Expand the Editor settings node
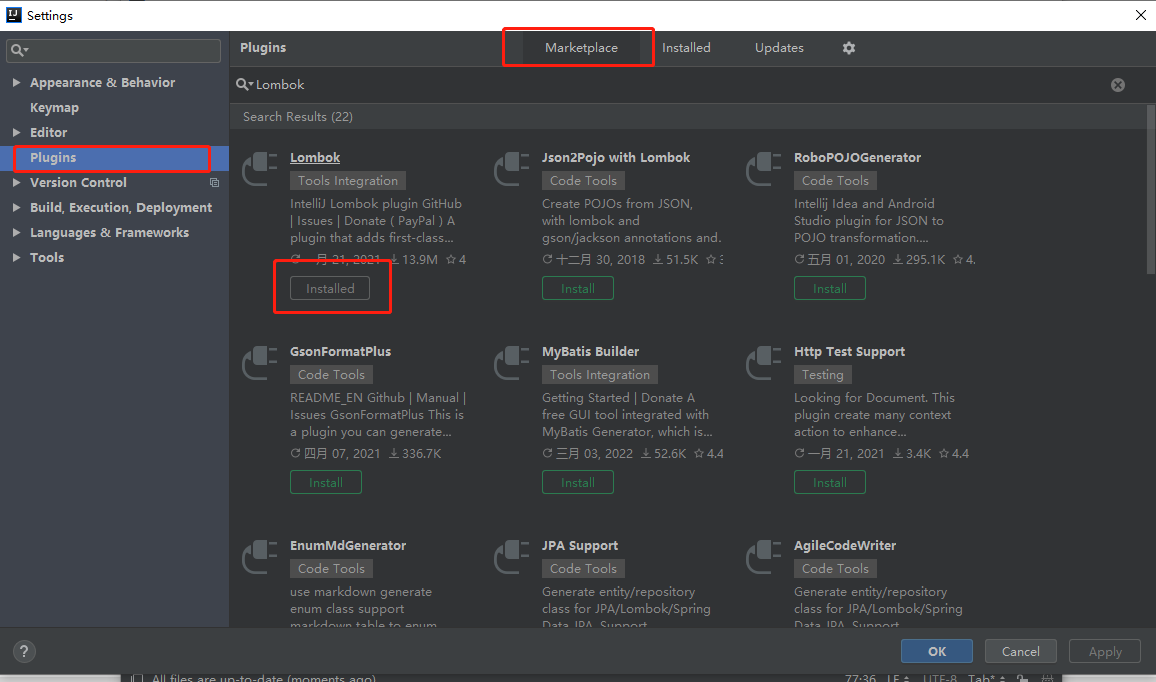The height and width of the screenshot is (682, 1156). coord(16,133)
